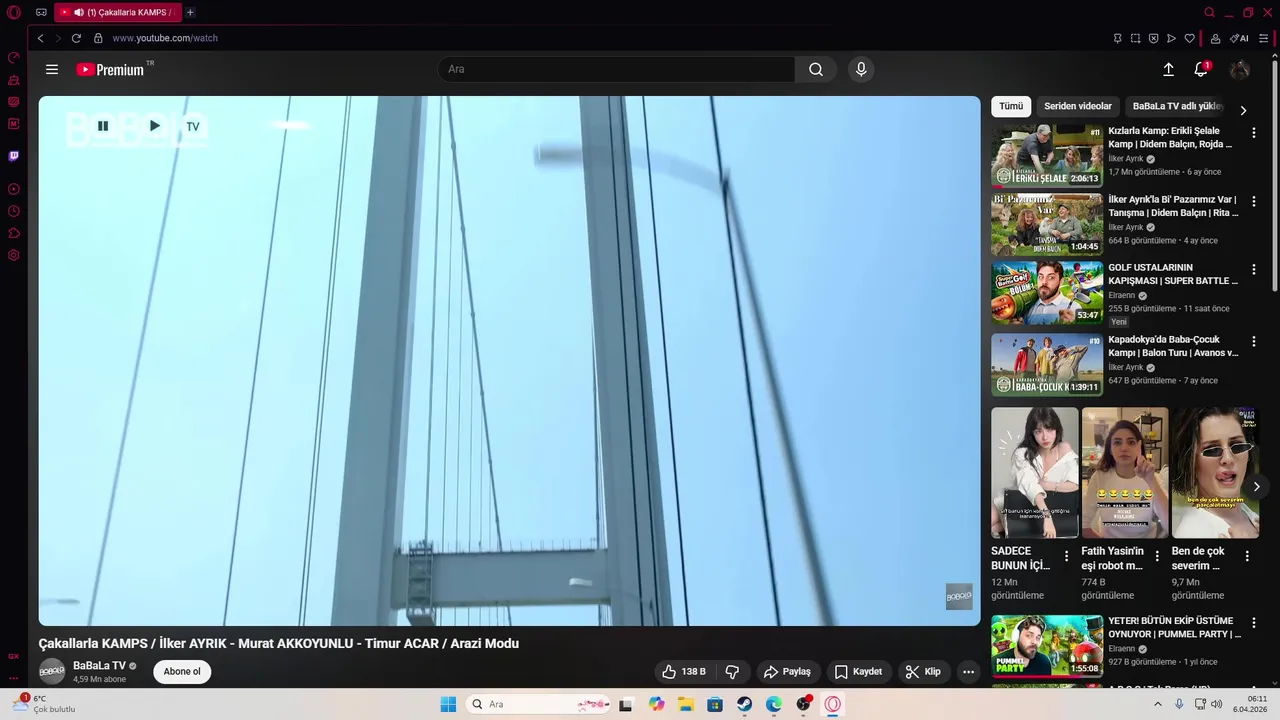Open options for Bi' Pazarımız Var video
The width and height of the screenshot is (1280, 720).
(1253, 201)
